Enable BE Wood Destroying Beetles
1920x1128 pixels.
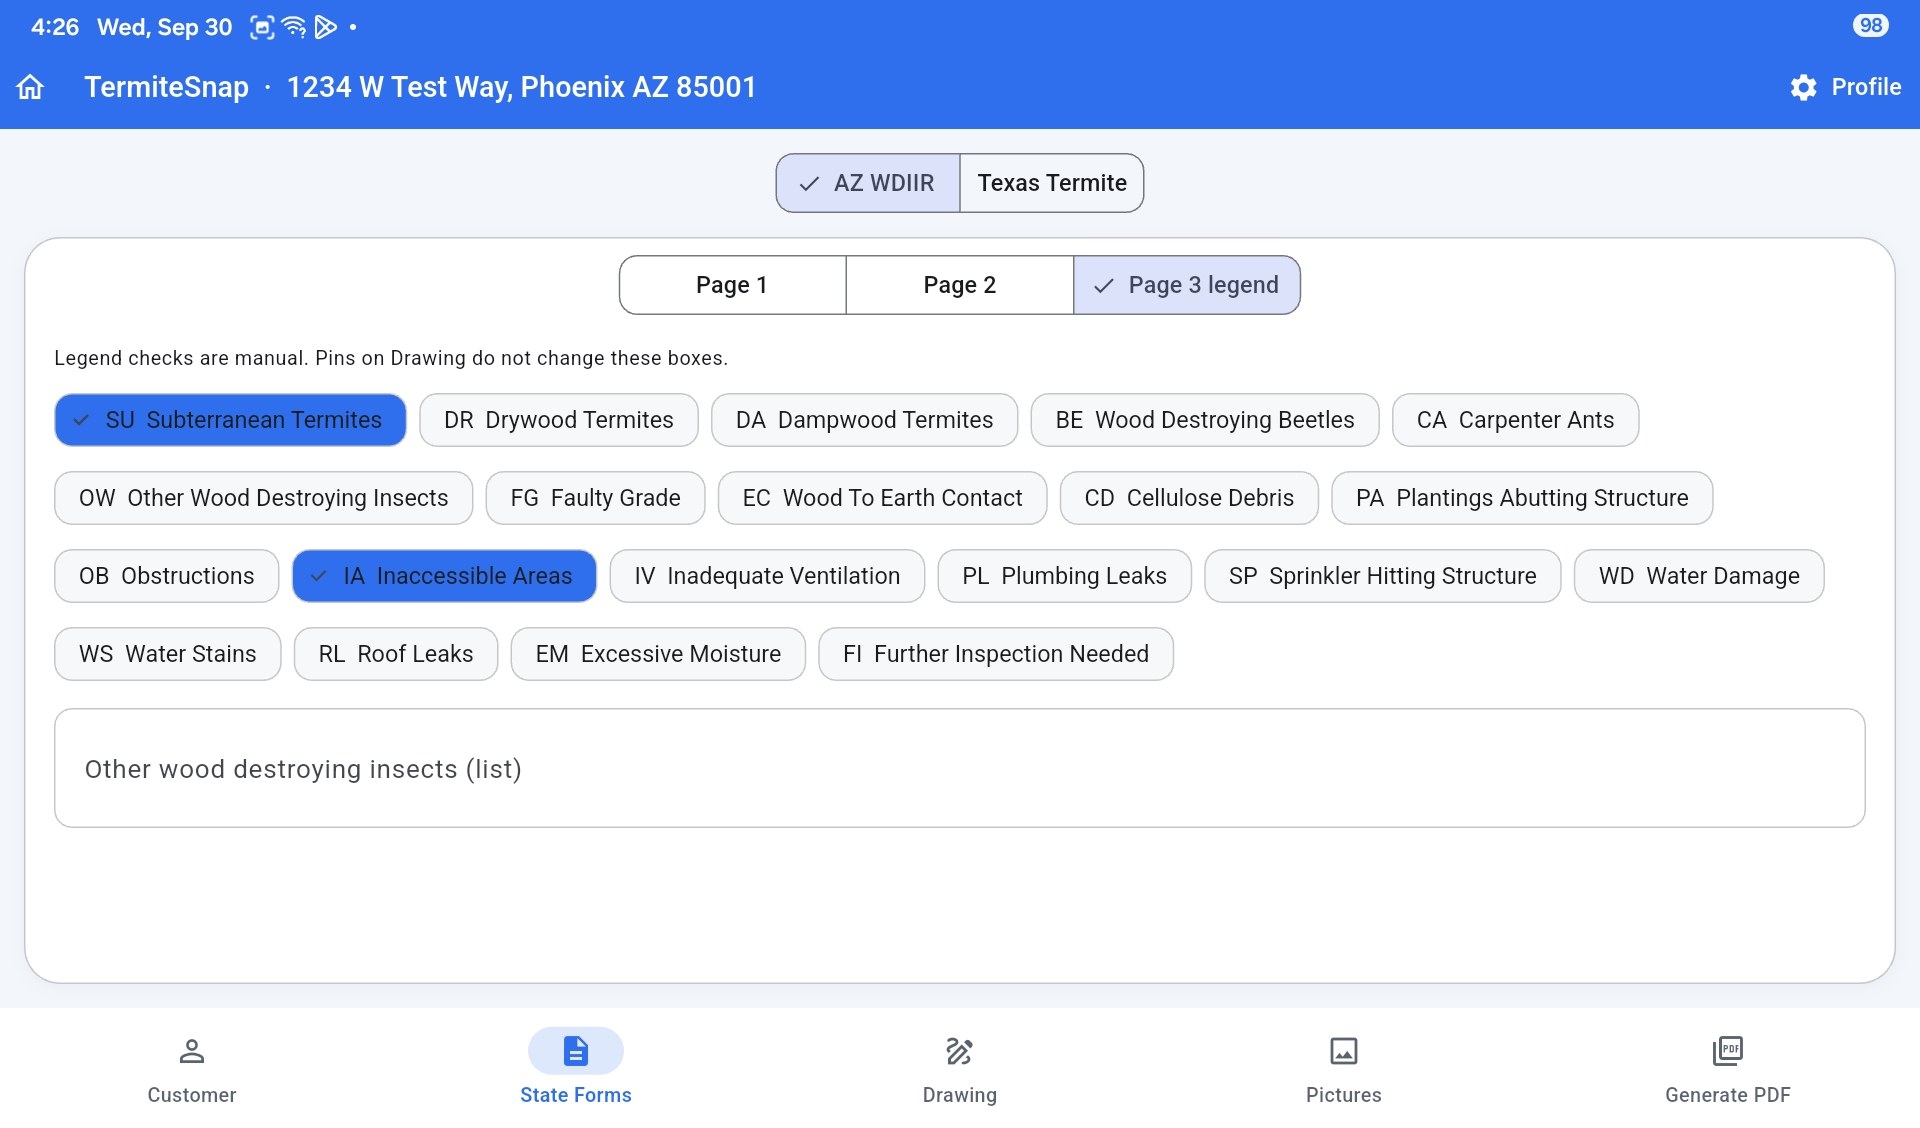click(1205, 420)
